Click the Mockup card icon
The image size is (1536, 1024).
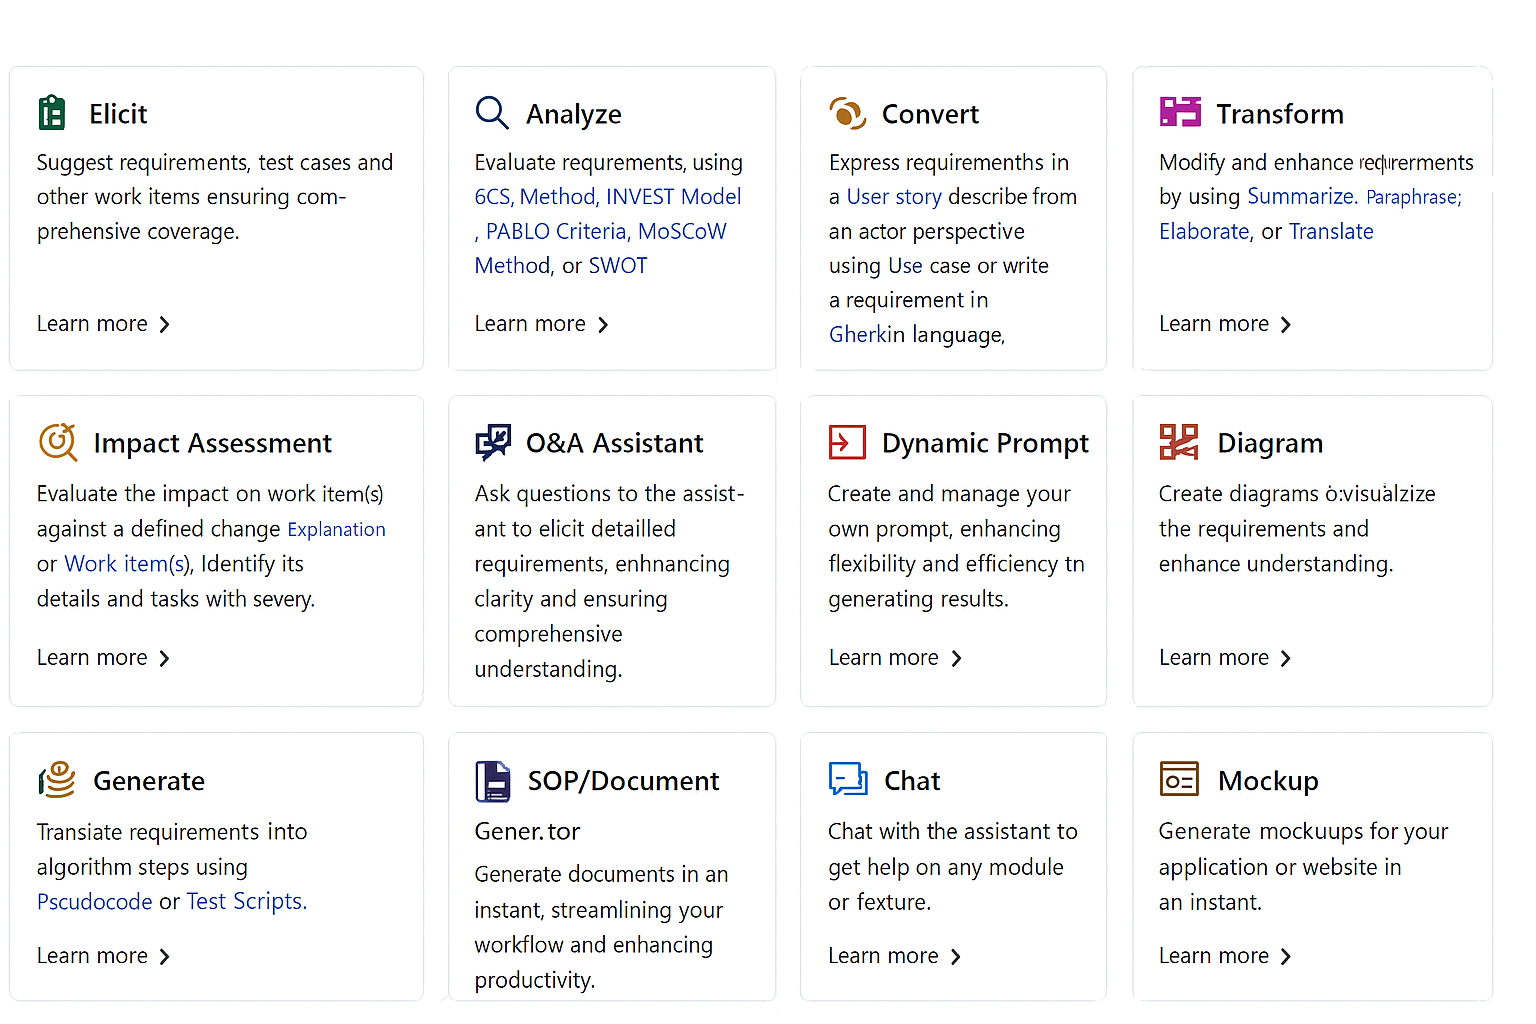tap(1179, 779)
